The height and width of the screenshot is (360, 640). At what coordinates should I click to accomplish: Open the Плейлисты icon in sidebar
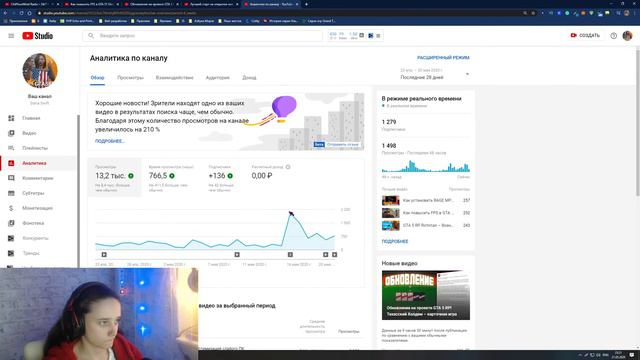pyautogui.click(x=11, y=148)
